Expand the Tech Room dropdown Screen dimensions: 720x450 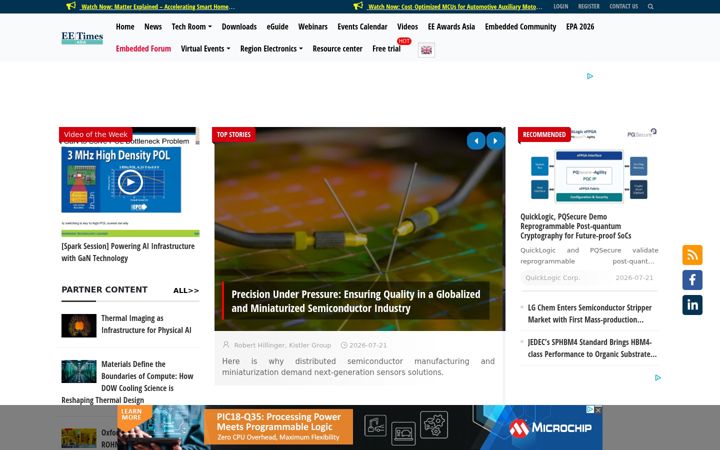coord(191,27)
